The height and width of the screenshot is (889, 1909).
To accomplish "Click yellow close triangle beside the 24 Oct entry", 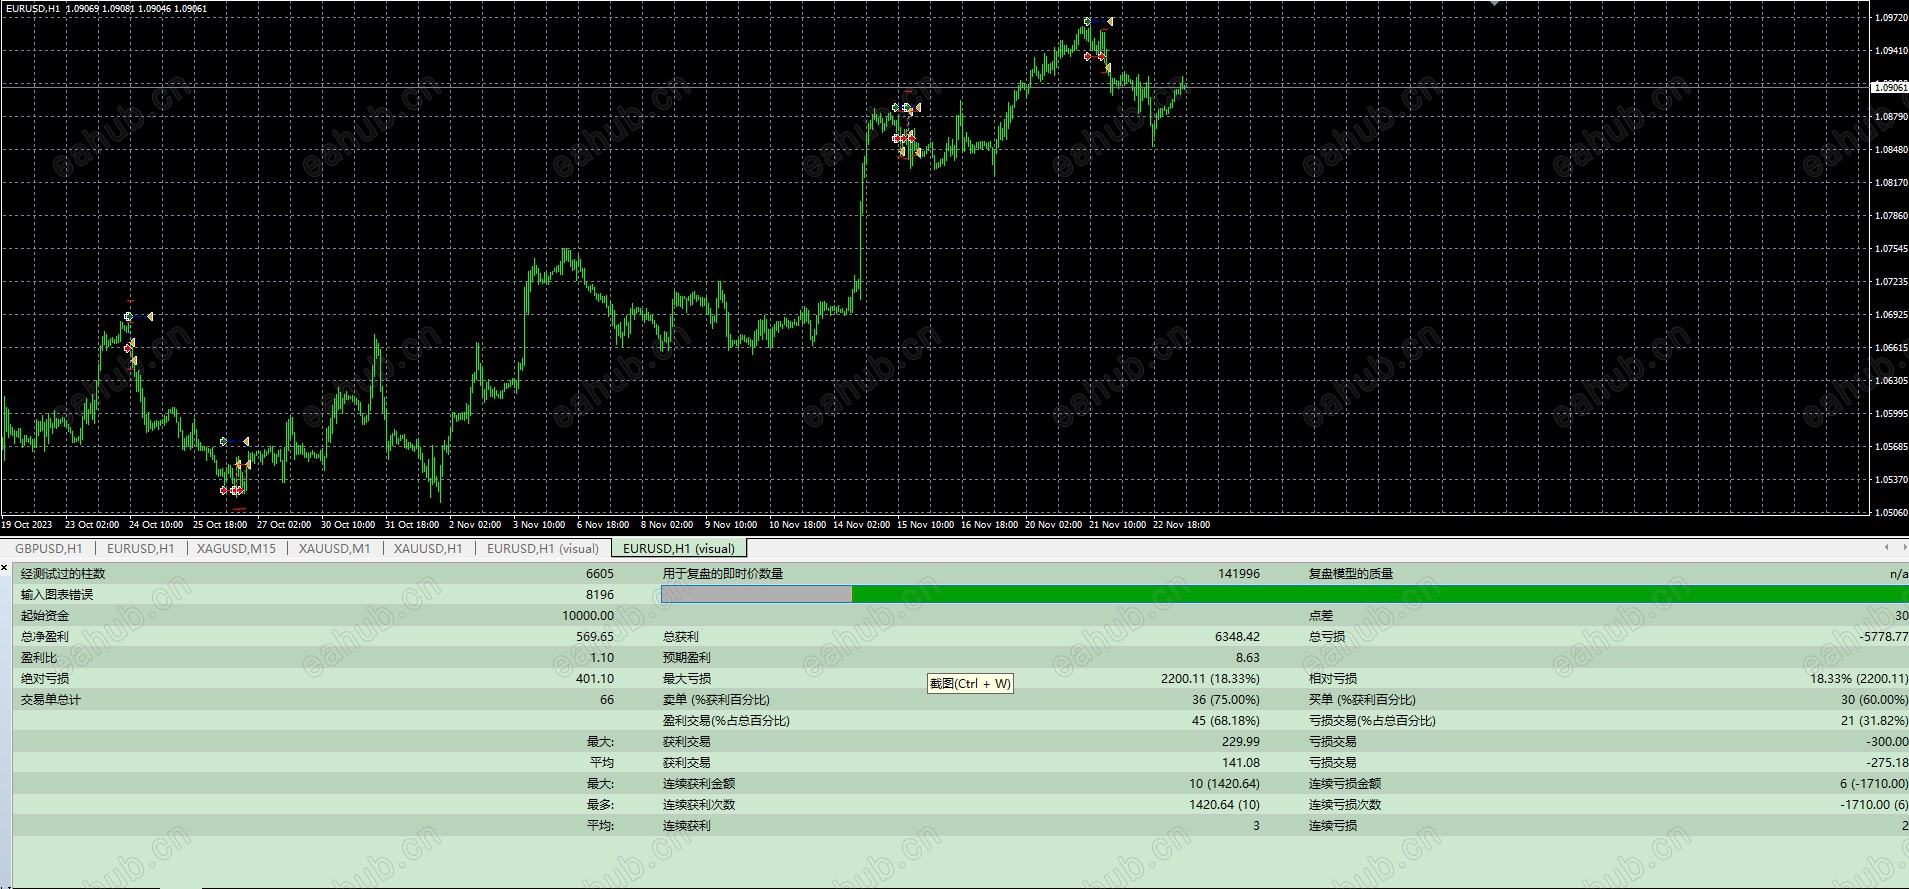I will point(150,316).
